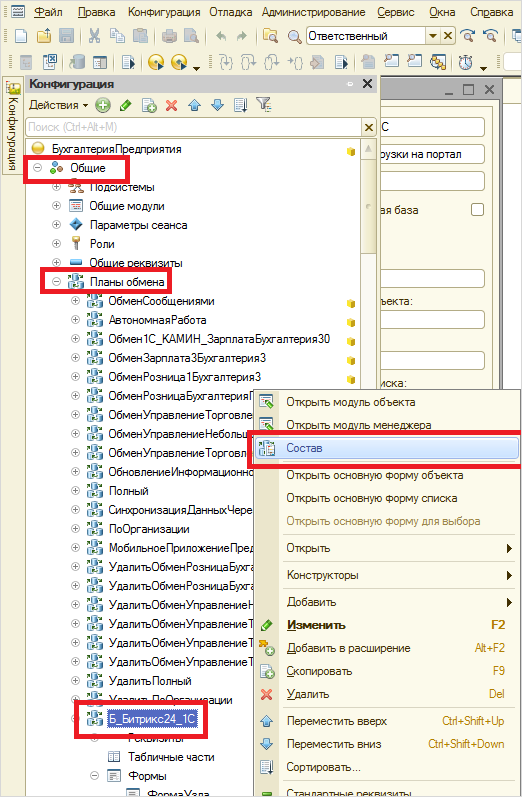
Task: Collapse the Общие tree node
Action: [x=38, y=168]
